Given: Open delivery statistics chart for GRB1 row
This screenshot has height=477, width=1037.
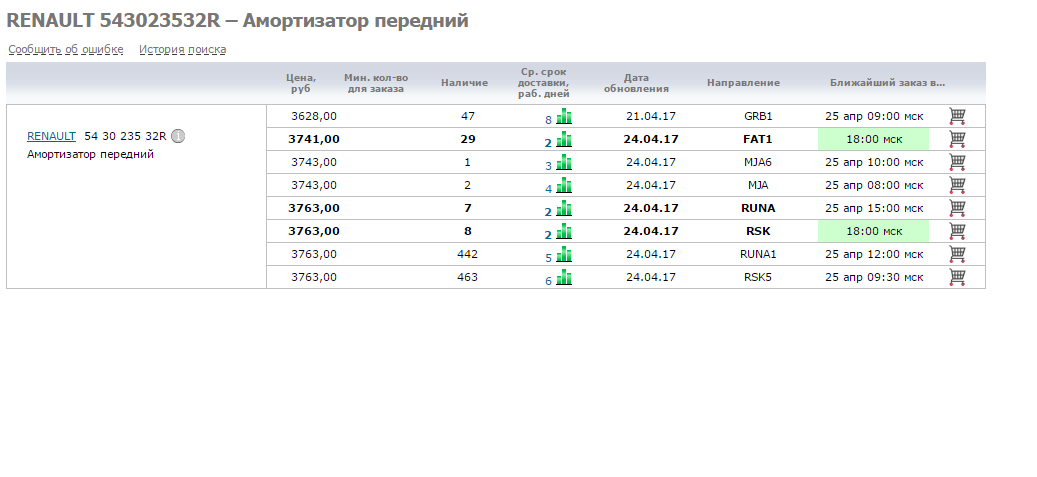Looking at the screenshot, I should click(x=564, y=117).
